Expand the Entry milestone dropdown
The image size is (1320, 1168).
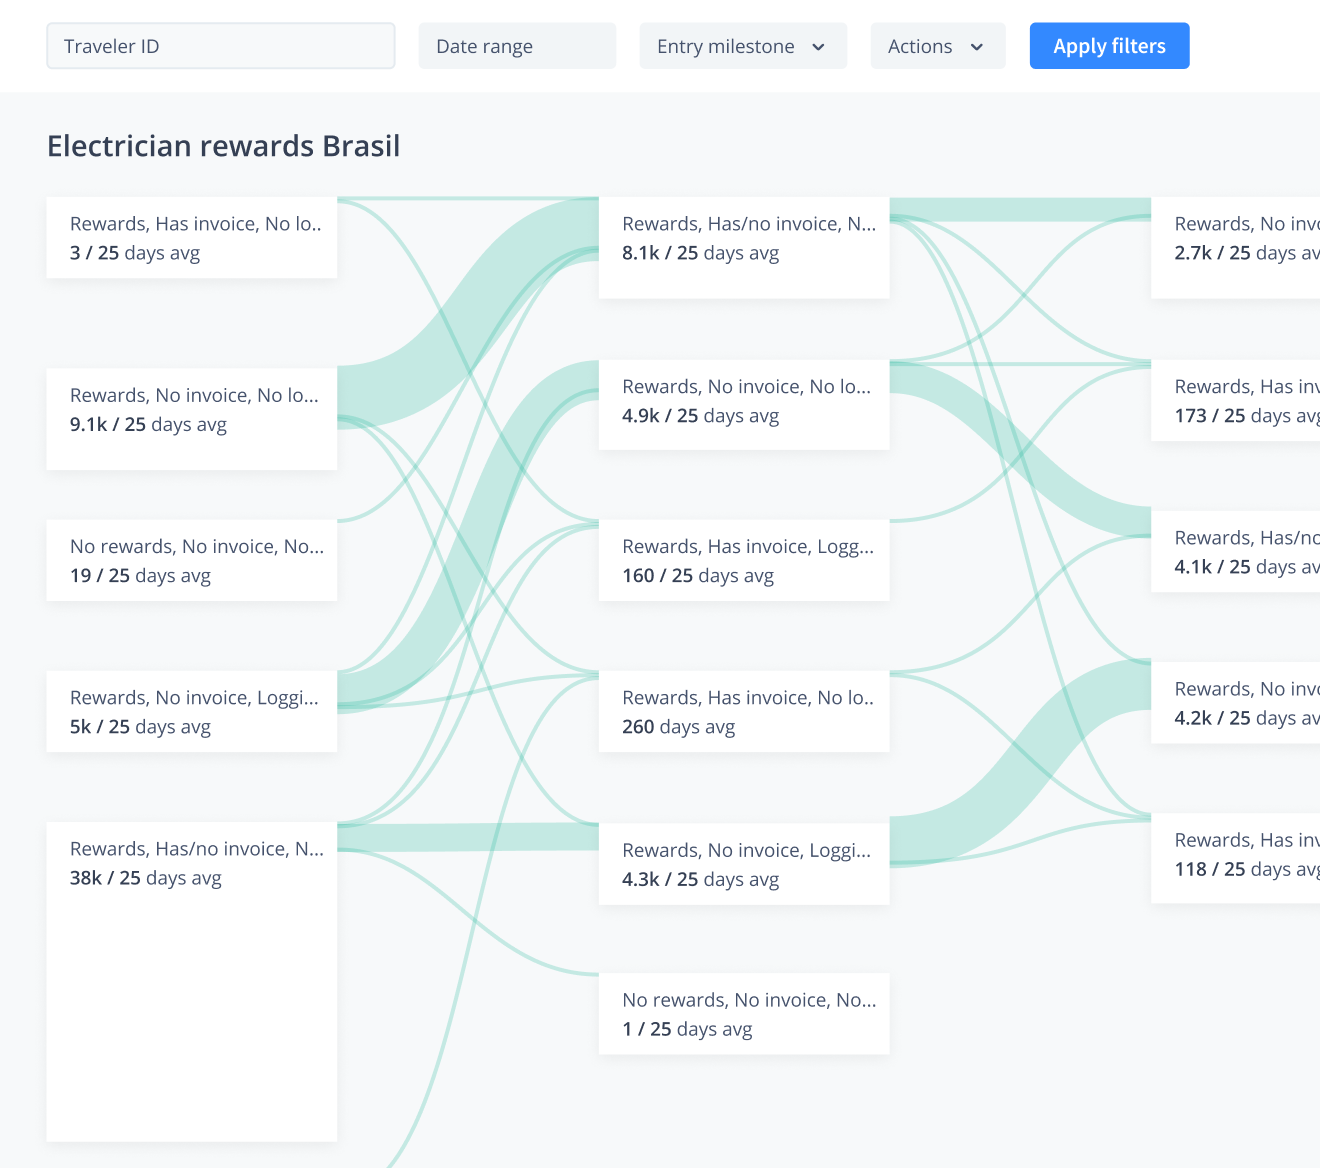point(743,46)
